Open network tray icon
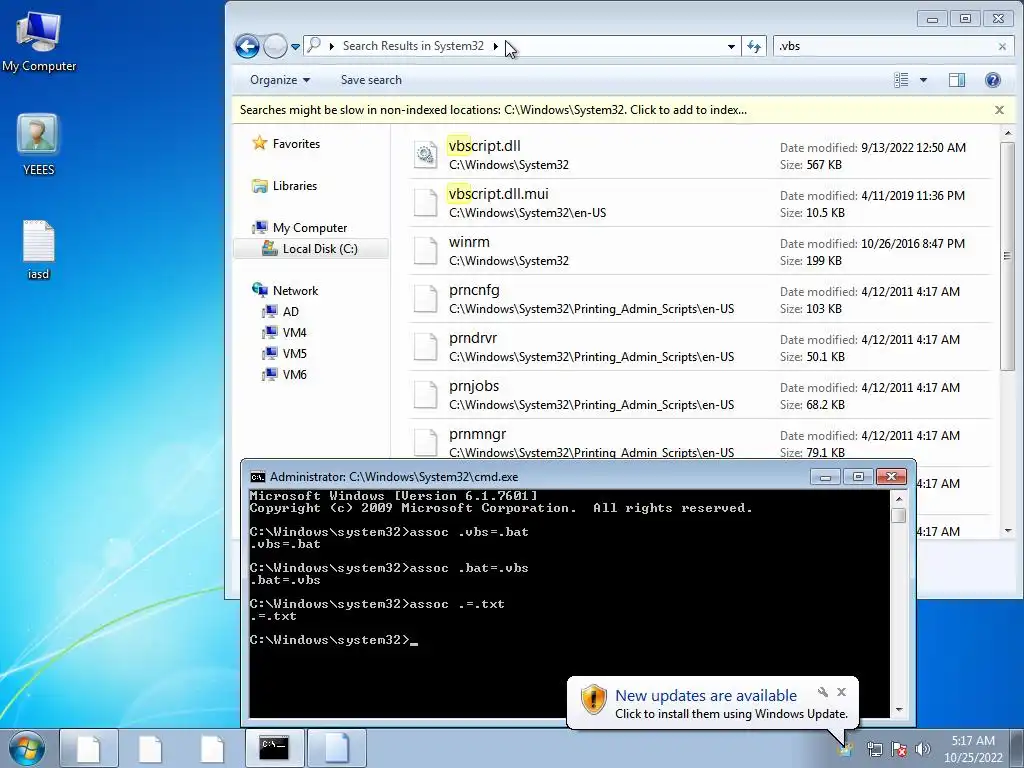1024x768 pixels. click(x=874, y=750)
